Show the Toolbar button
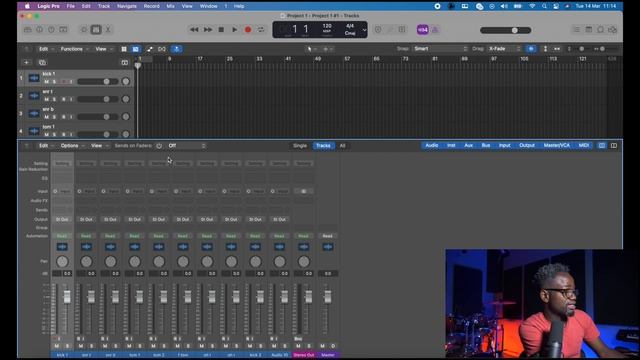The height and width of the screenshot is (360, 640). 63,30
